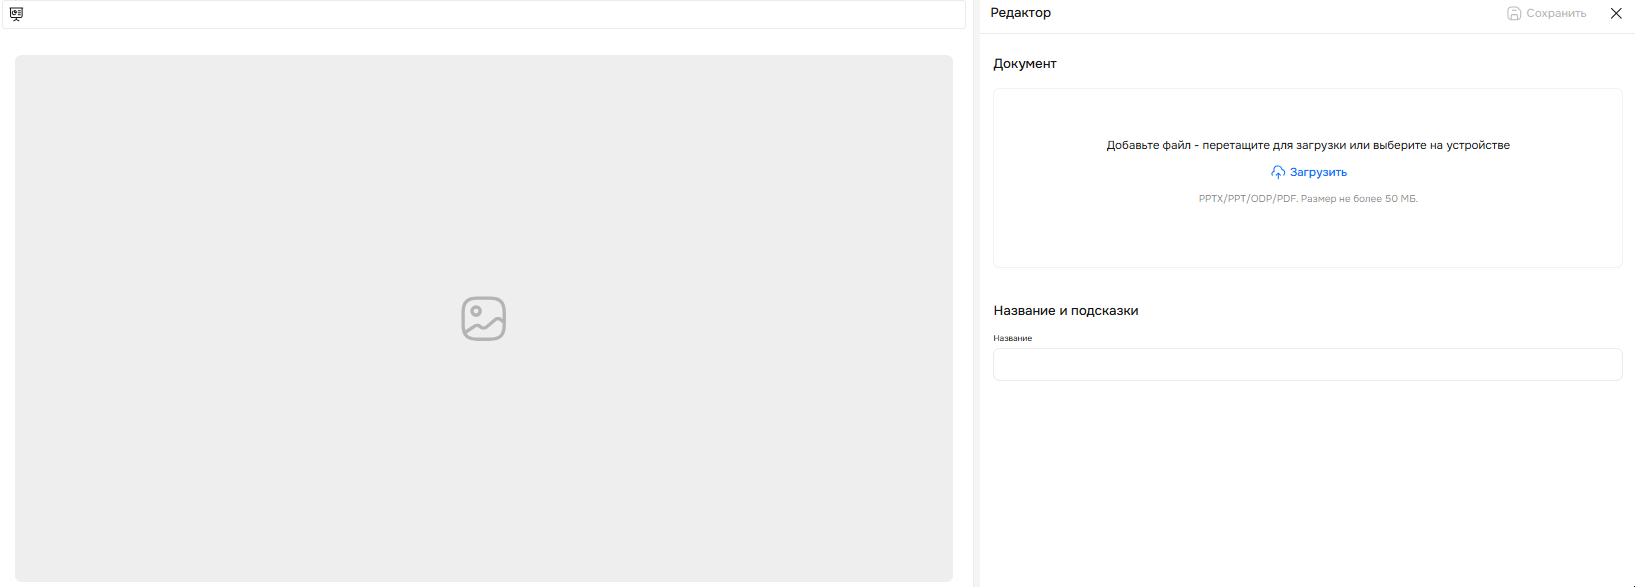This screenshot has width=1635, height=587.
Task: Click the Добавьте файл instruction text
Action: [1308, 145]
